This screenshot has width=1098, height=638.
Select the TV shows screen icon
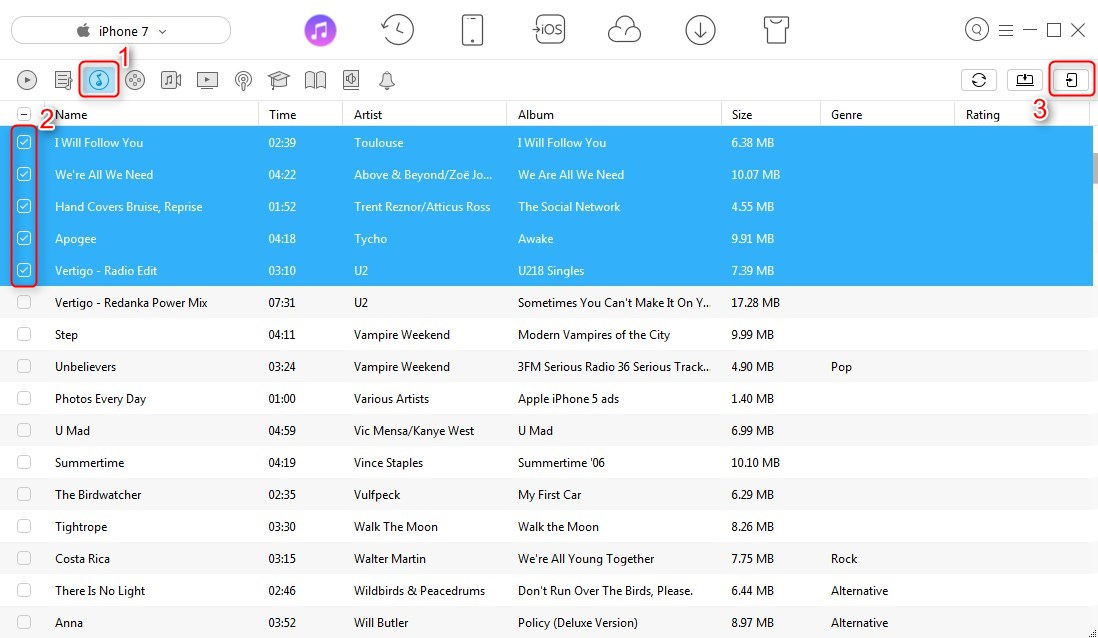[x=207, y=81]
